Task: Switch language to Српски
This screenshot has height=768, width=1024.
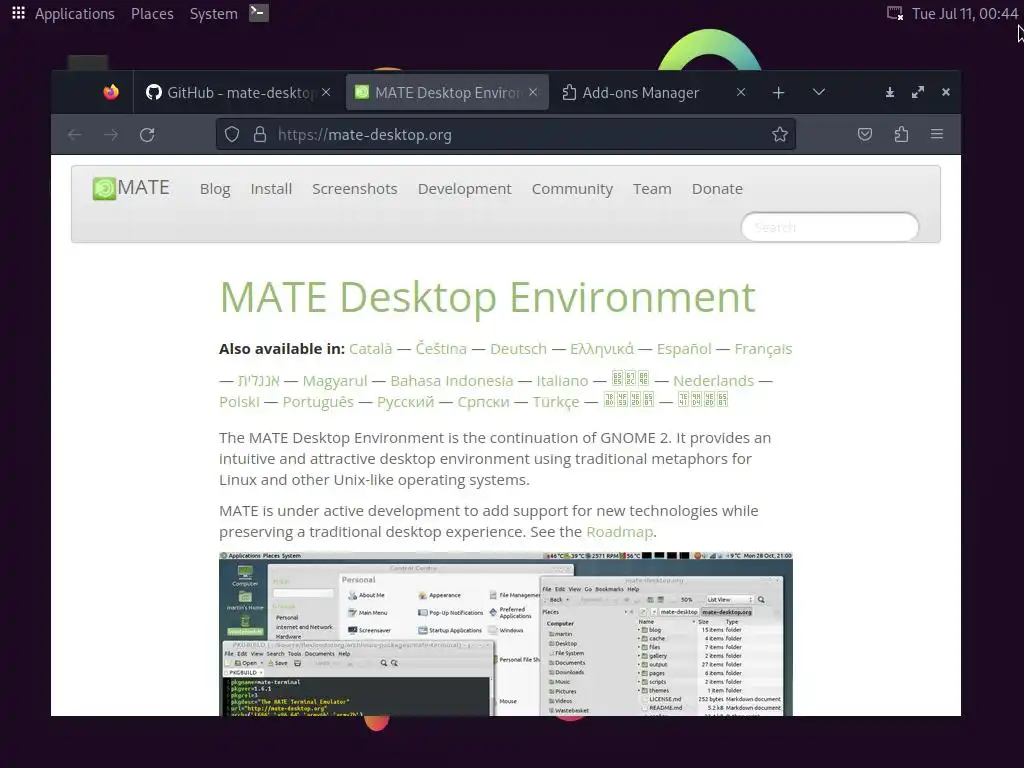Action: tap(483, 402)
